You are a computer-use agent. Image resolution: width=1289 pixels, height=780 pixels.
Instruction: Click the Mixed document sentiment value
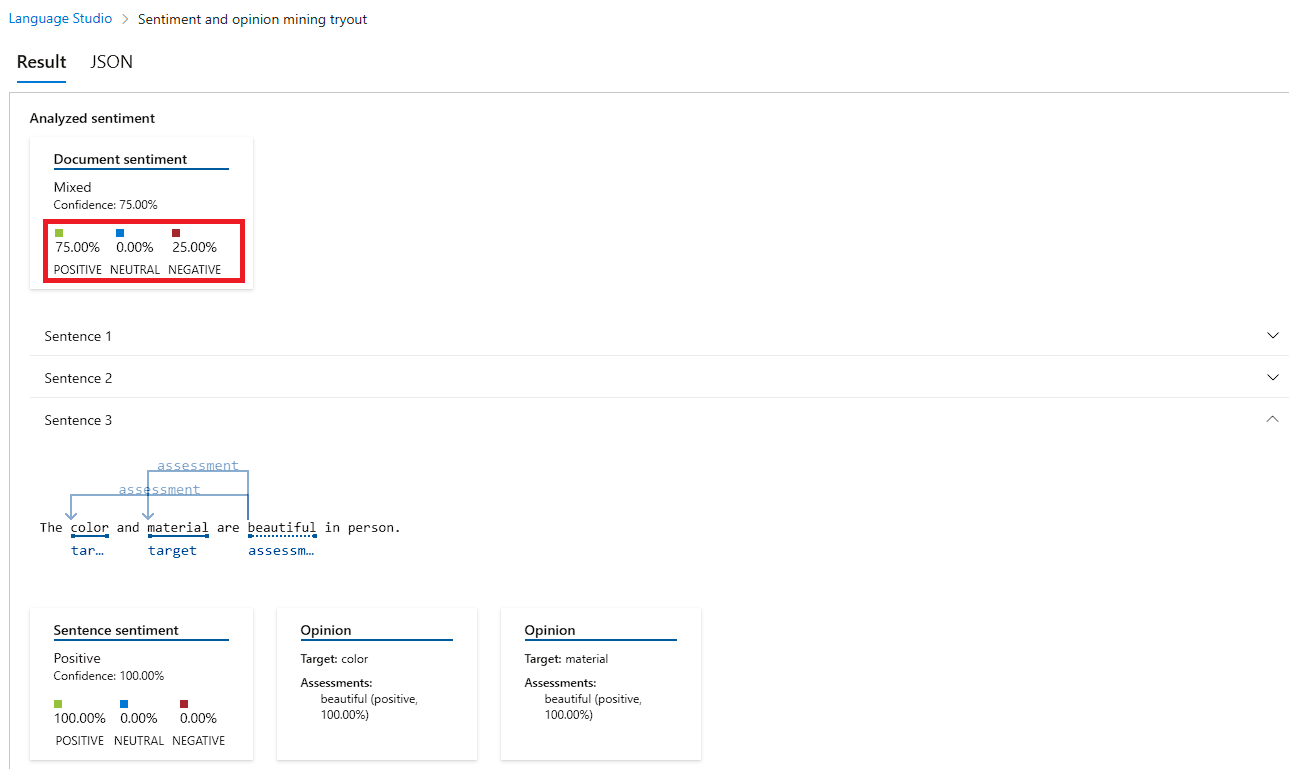(72, 187)
